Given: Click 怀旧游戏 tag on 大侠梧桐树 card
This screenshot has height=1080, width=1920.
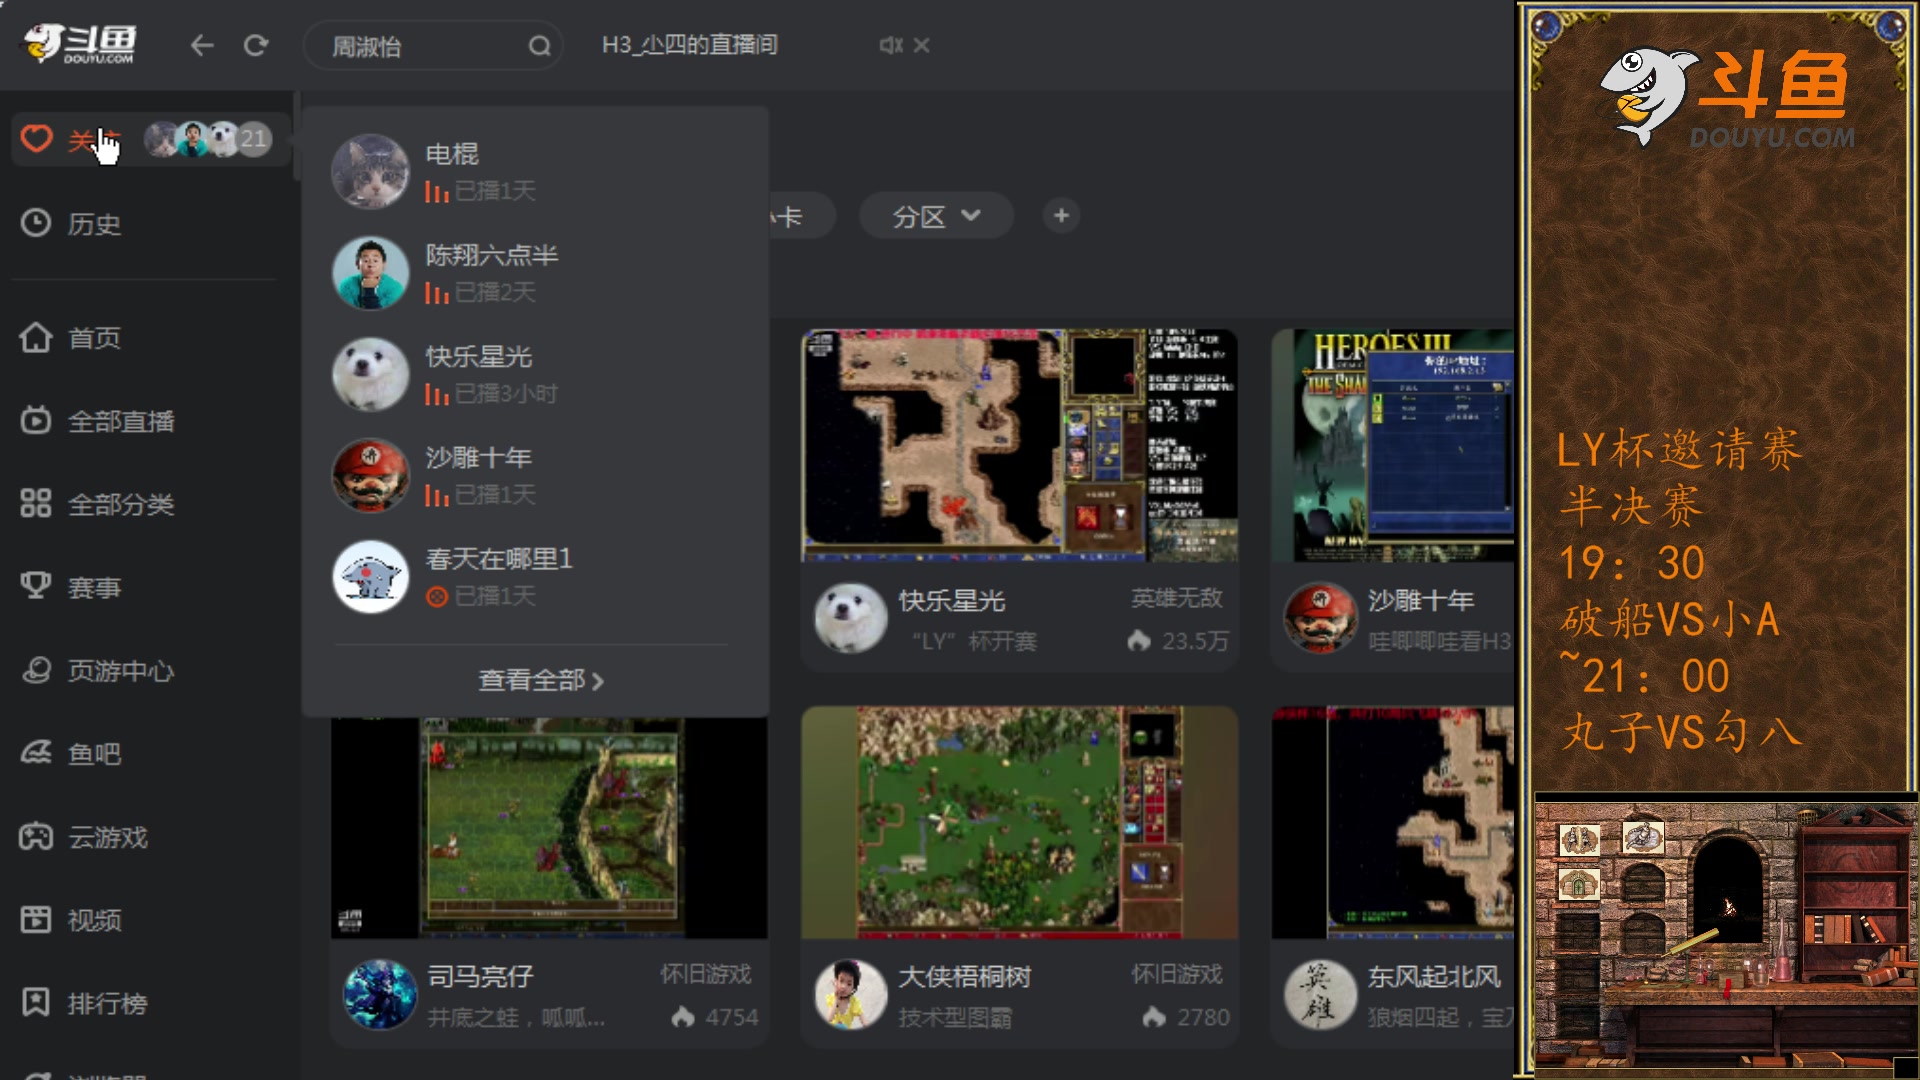Looking at the screenshot, I should tap(1177, 974).
